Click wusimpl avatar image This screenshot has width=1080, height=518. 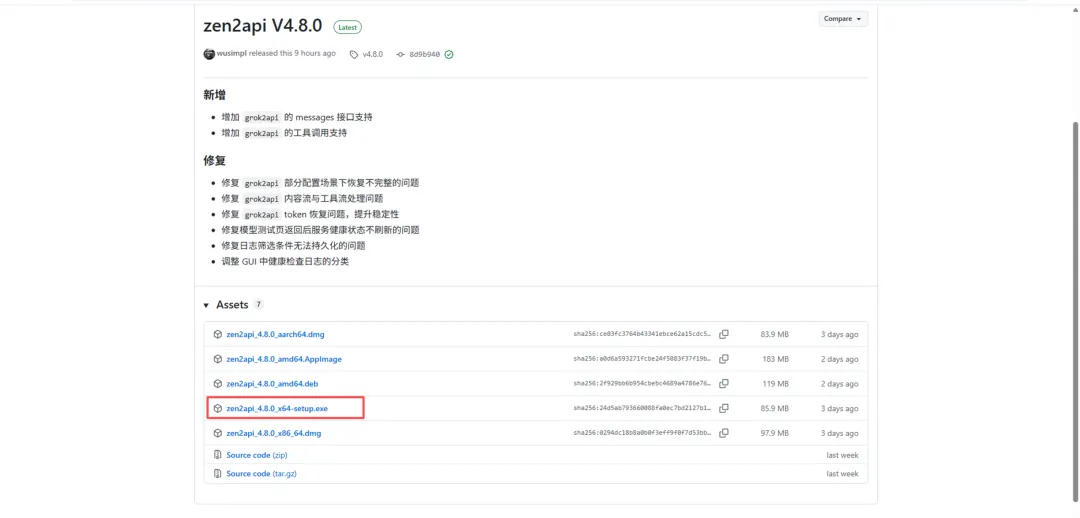click(209, 54)
